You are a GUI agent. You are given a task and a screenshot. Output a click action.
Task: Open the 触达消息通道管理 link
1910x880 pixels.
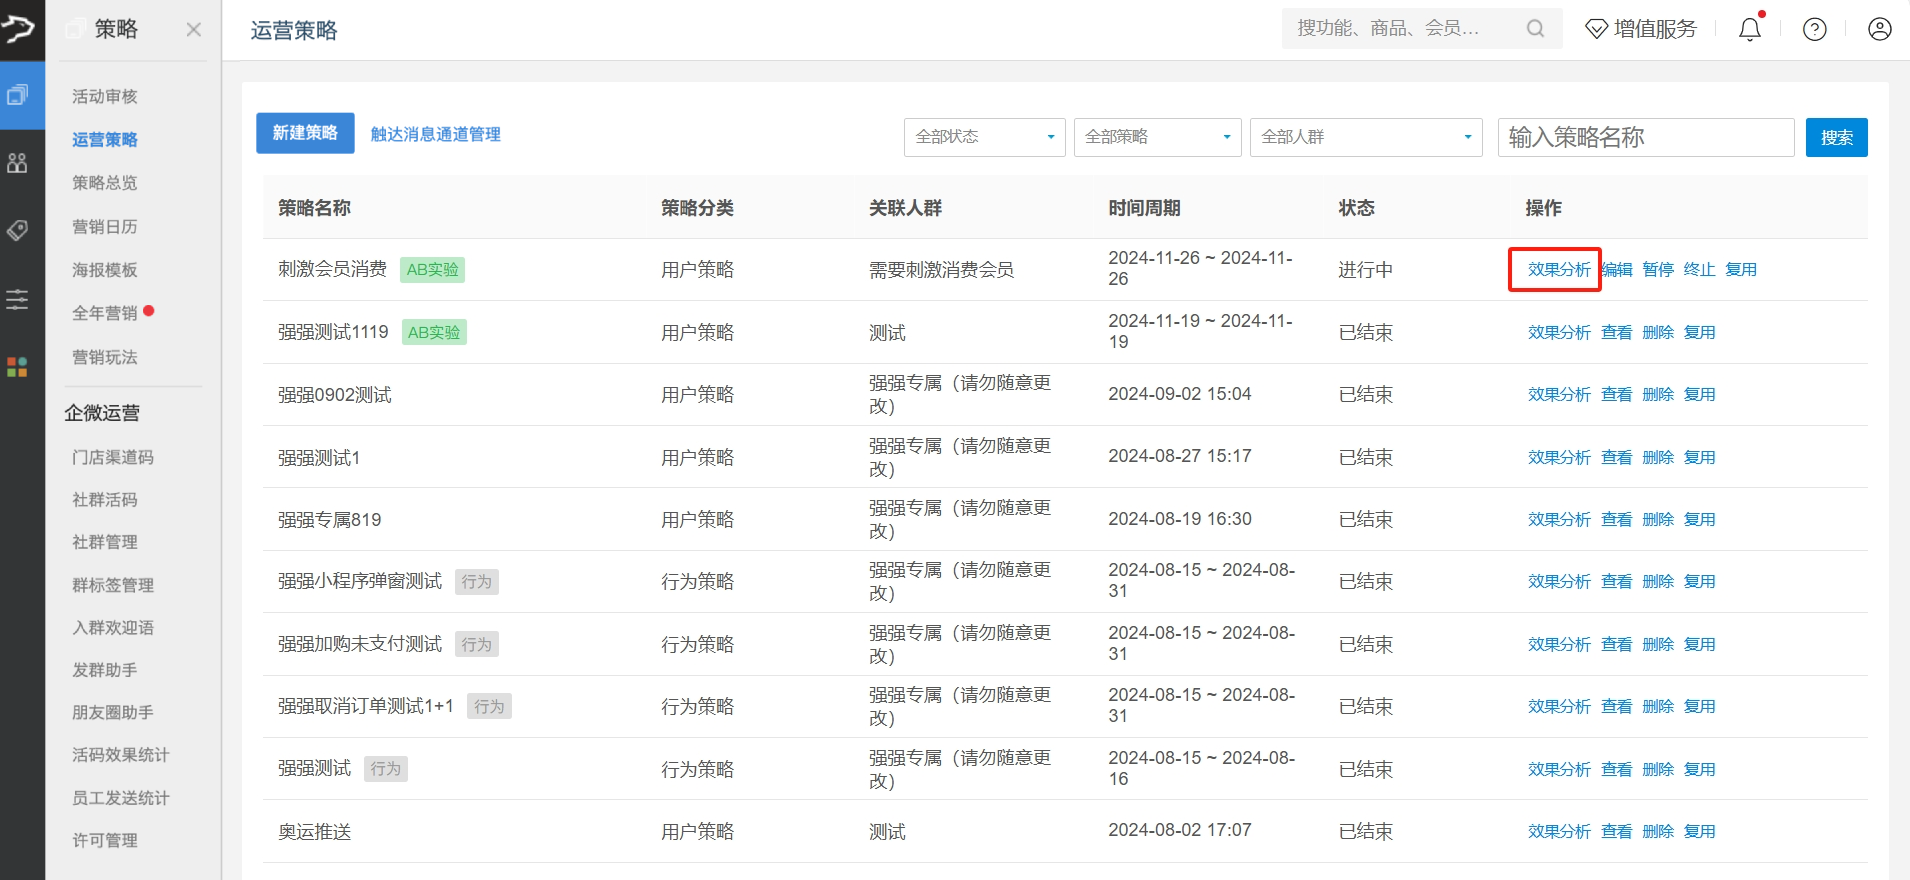pyautogui.click(x=435, y=134)
